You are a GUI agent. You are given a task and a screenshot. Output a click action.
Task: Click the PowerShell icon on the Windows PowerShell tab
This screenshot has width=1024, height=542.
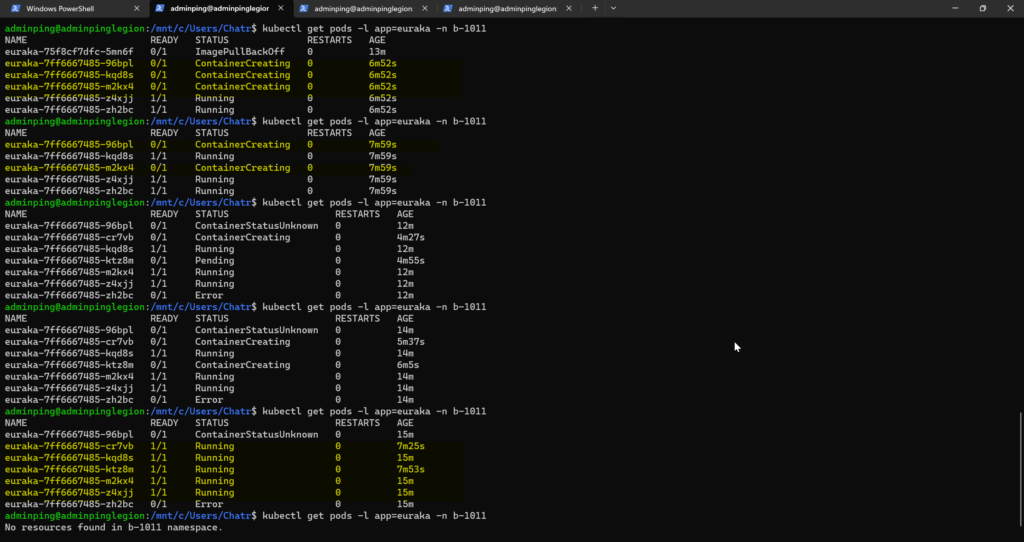click(15, 8)
